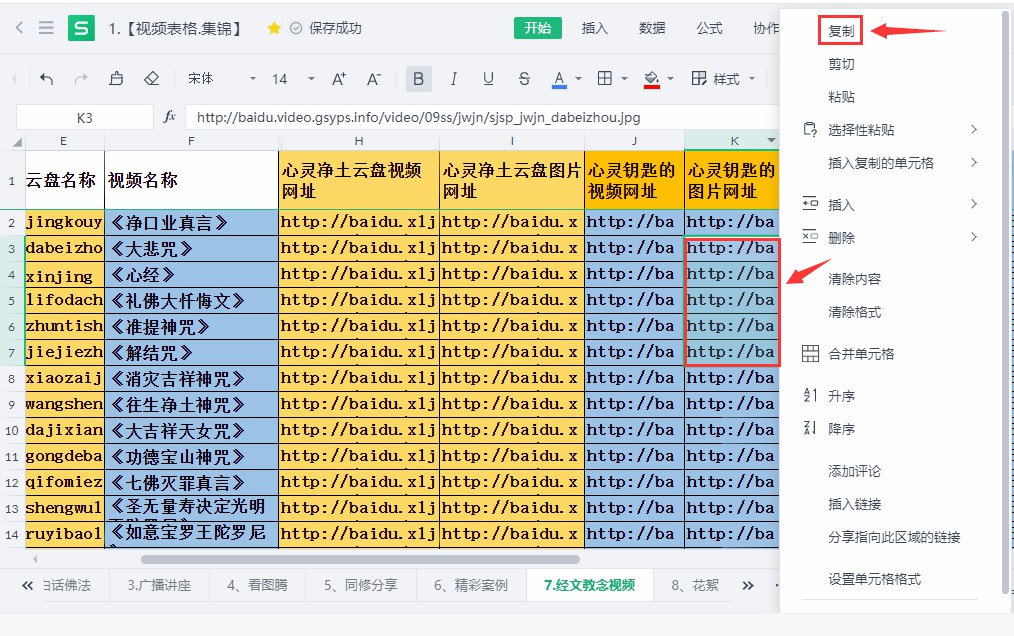The image size is (1014, 636).
Task: Open the 7.经文教念视频 sheet tab
Action: pyautogui.click(x=589, y=586)
